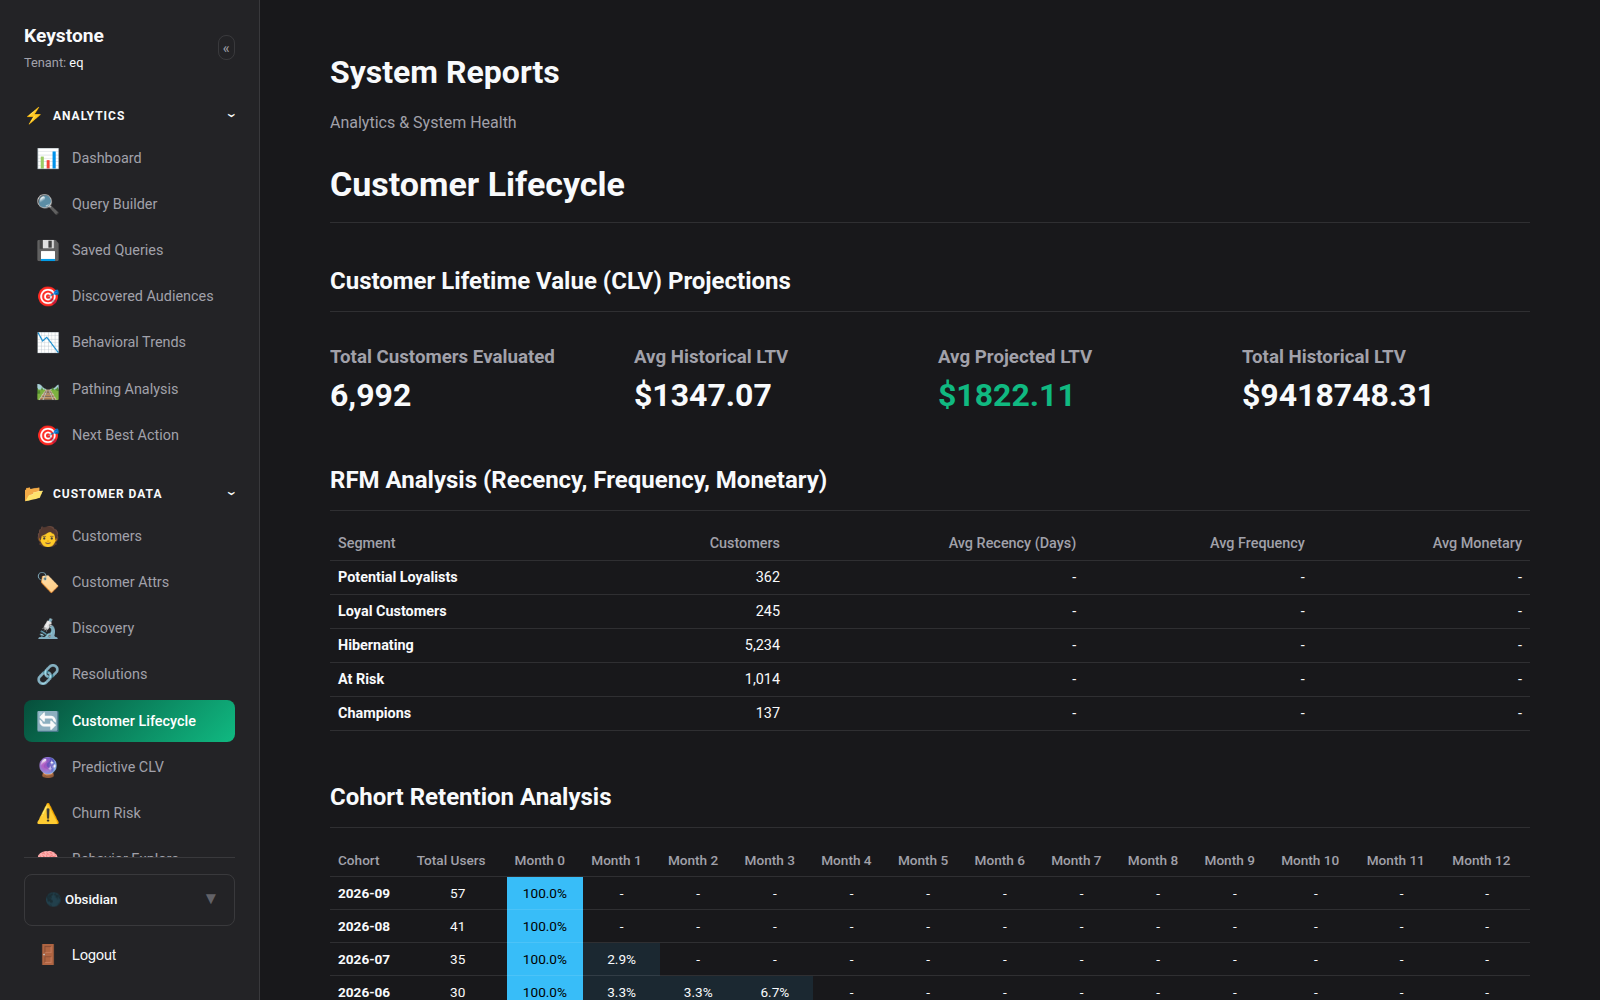Open the Obsidian theme dropdown
1600x1000 pixels.
point(129,900)
